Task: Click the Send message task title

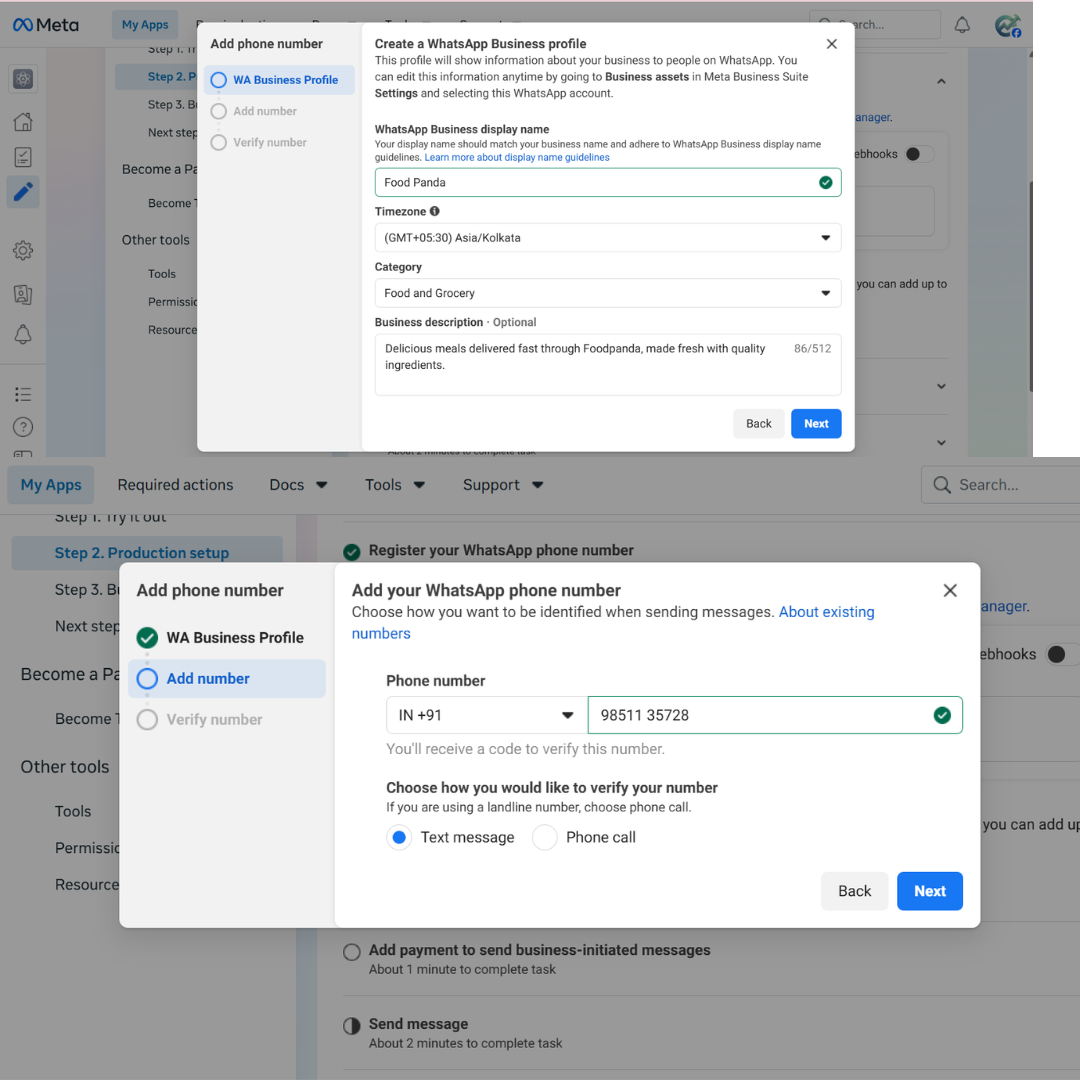Action: tap(418, 1024)
